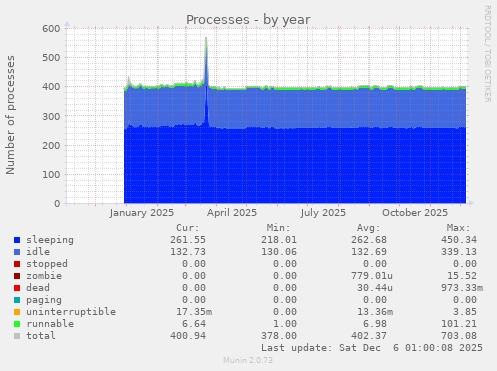Click runnable max value 101.21
This screenshot has width=497, height=371.
point(459,324)
